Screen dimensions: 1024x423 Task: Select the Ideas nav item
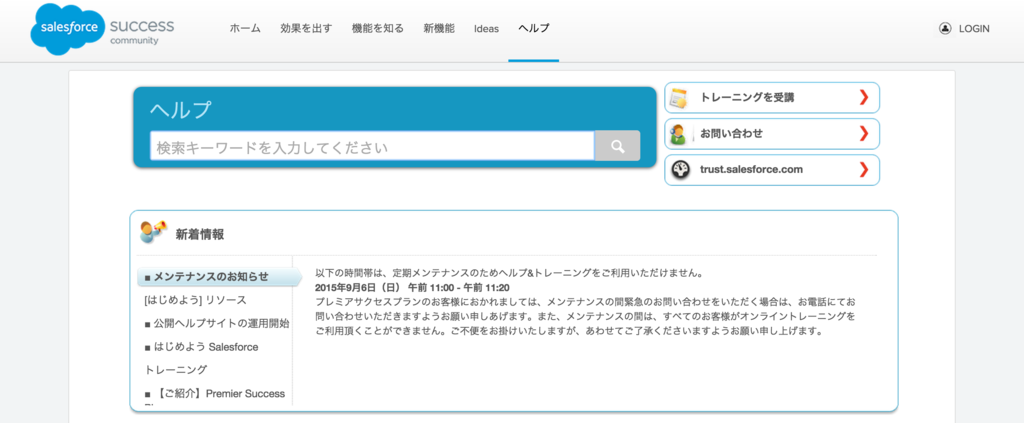pyautogui.click(x=487, y=29)
